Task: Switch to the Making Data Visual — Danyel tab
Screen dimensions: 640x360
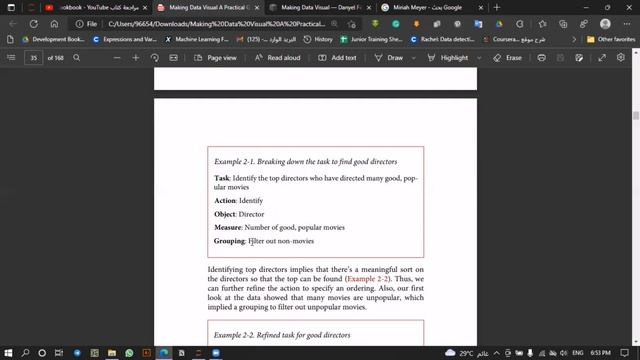Action: [x=320, y=8]
